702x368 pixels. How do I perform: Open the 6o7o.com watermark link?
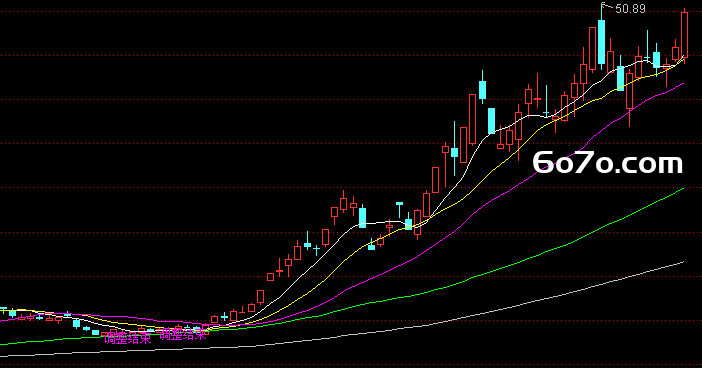[608, 163]
